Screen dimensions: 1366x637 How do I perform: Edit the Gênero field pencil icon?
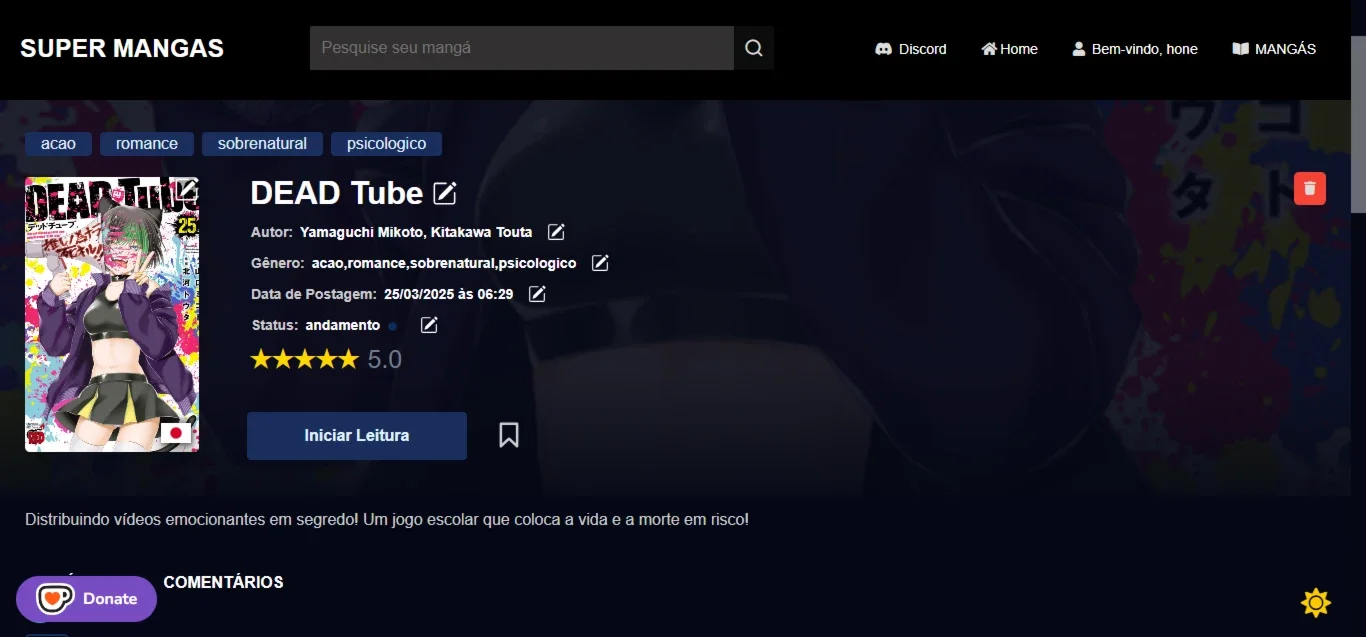(x=600, y=263)
